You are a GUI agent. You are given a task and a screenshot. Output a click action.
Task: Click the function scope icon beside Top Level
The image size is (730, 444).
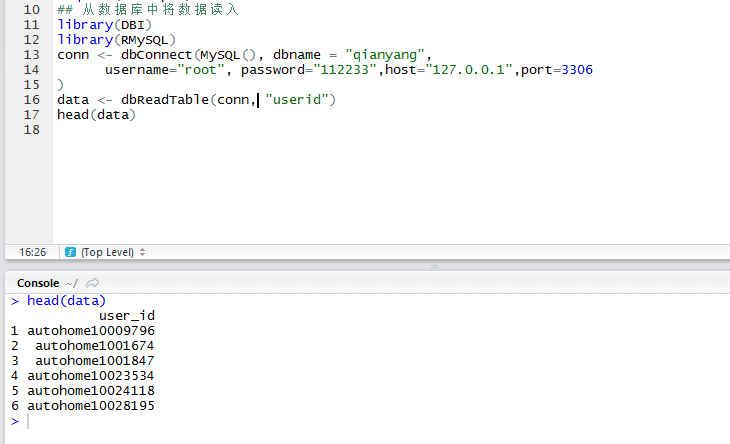click(71, 252)
